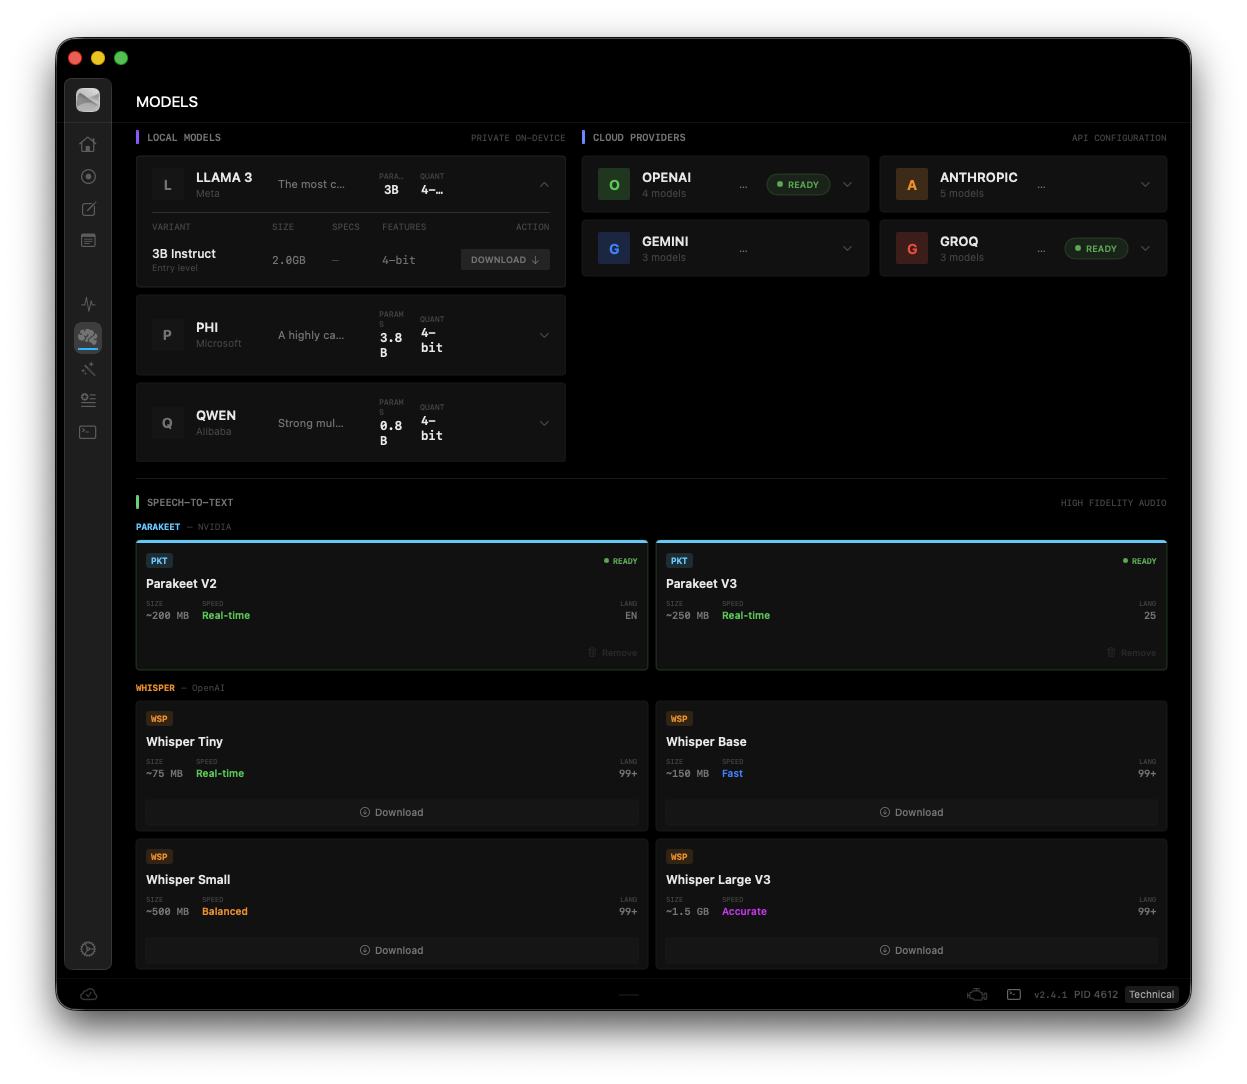Click the Anthropic 'A' provider icon
The image size is (1247, 1084).
(x=912, y=184)
